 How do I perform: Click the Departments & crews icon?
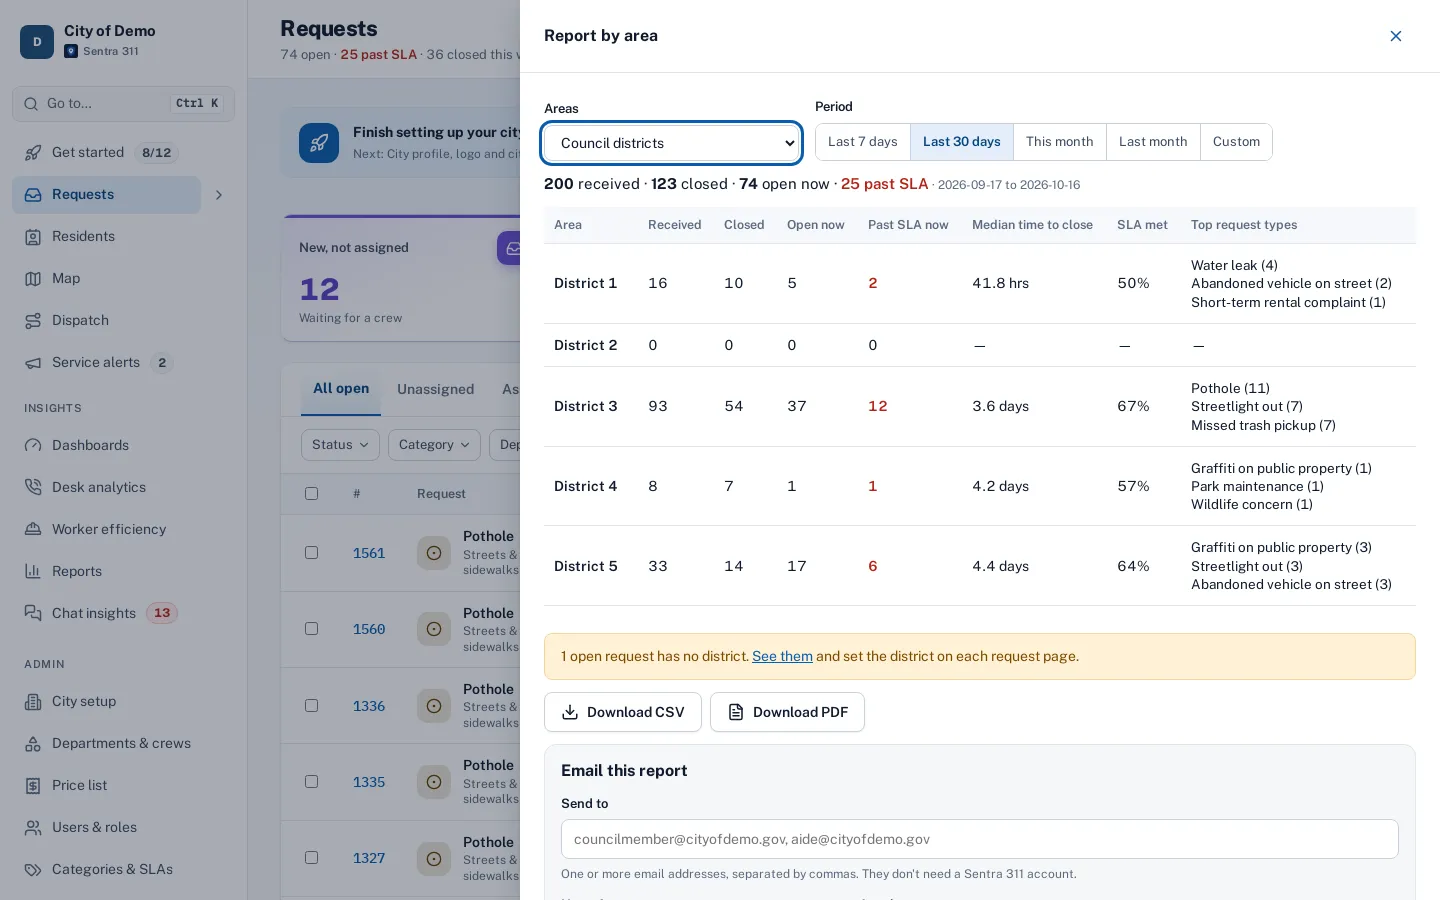pos(33,743)
